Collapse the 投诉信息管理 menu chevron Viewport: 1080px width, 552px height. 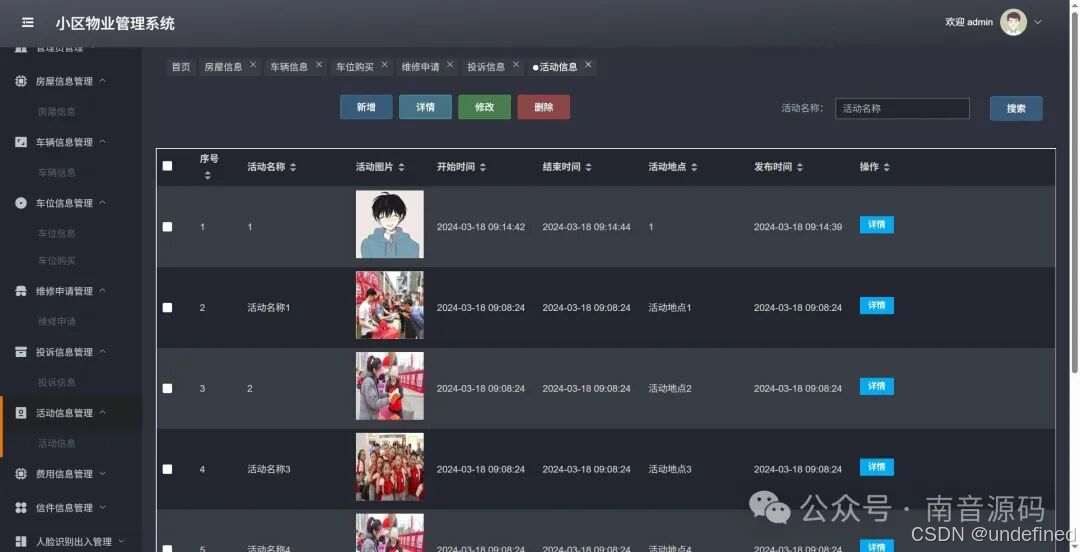(x=103, y=351)
